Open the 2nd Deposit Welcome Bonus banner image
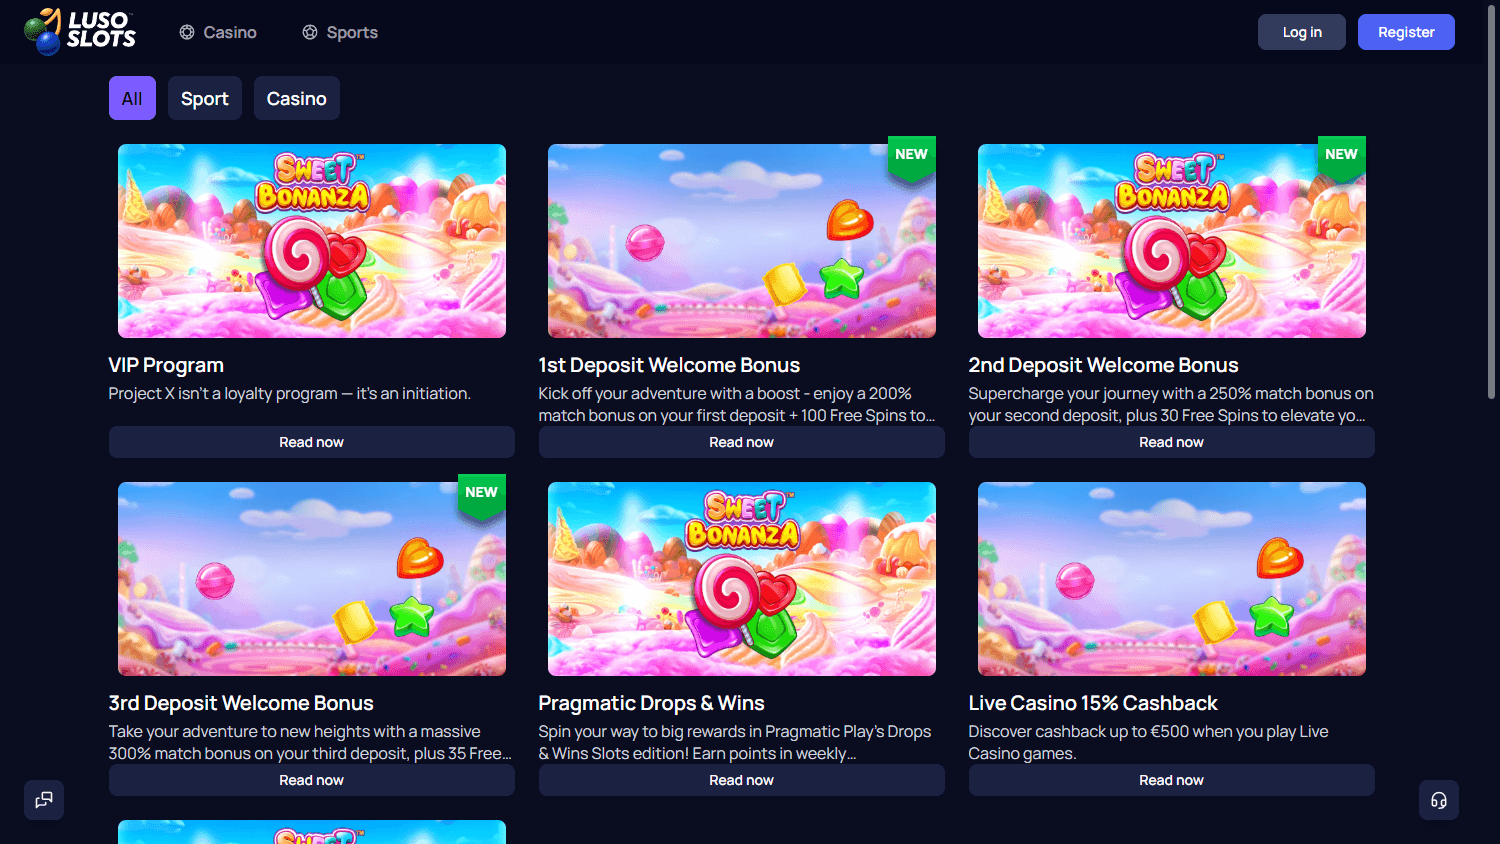This screenshot has height=844, width=1500. tap(1172, 241)
